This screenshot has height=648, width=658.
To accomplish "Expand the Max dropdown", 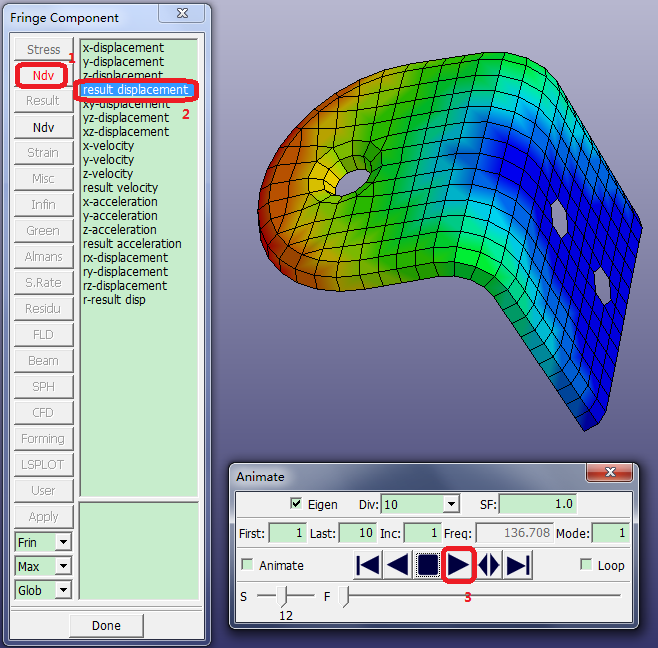I will pos(63,566).
